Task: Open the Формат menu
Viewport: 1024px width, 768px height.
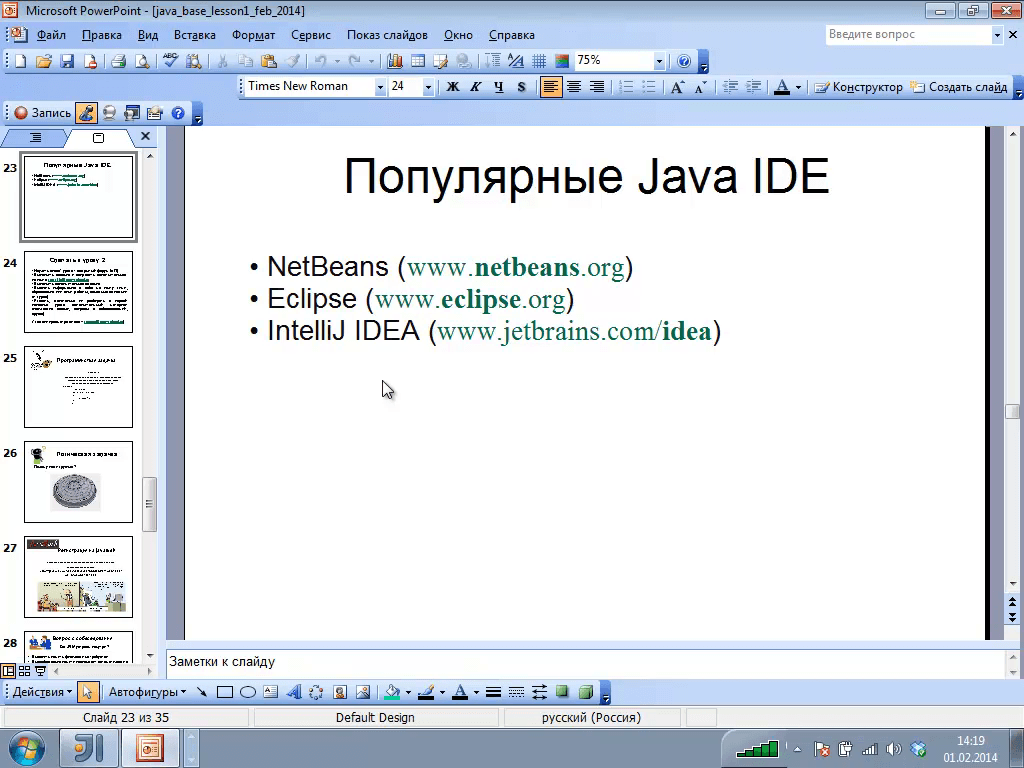Action: coord(253,35)
